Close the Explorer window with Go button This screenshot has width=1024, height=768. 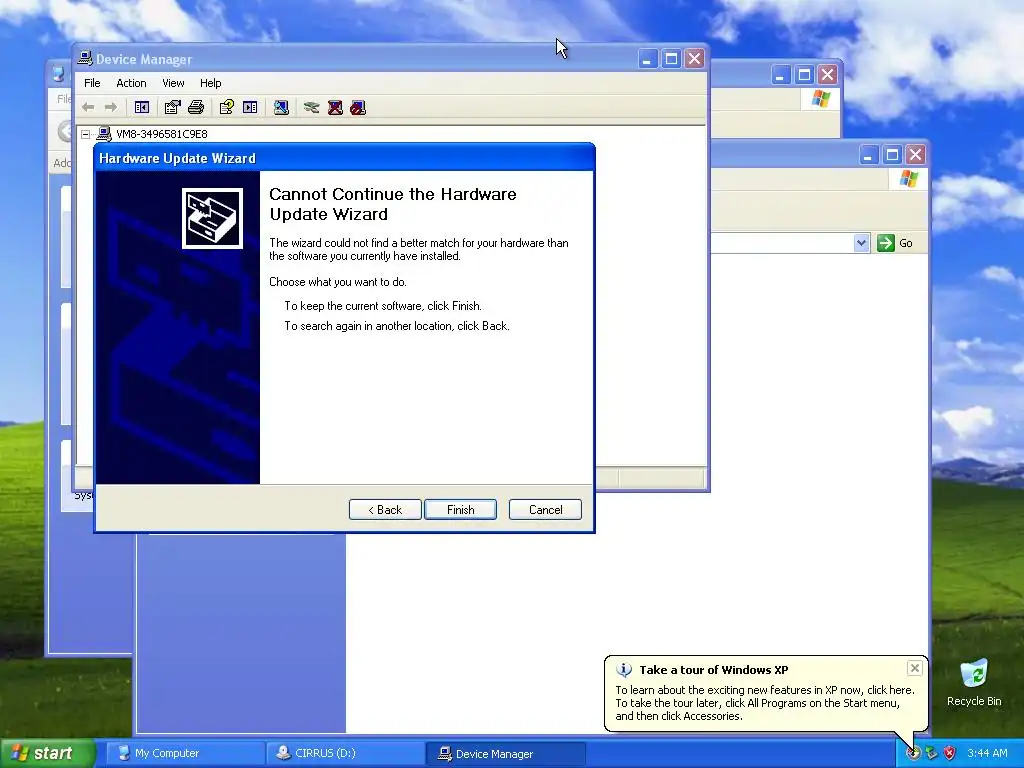[916, 155]
